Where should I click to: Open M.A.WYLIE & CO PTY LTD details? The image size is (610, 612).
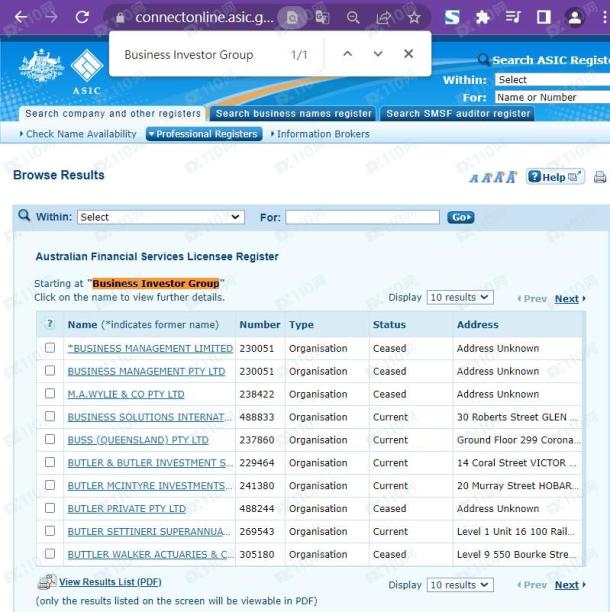coord(126,394)
